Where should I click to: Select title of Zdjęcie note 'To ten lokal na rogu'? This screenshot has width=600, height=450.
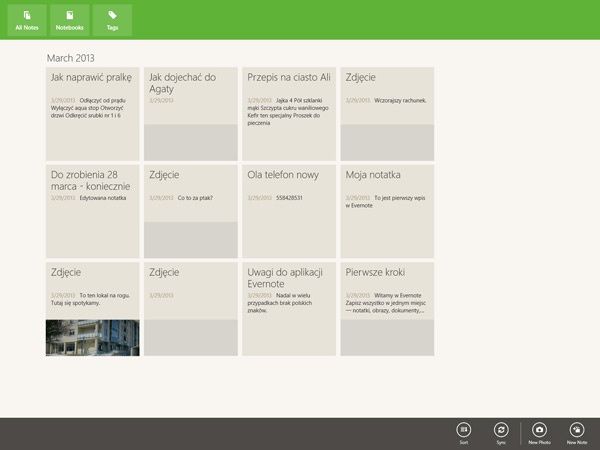66,272
